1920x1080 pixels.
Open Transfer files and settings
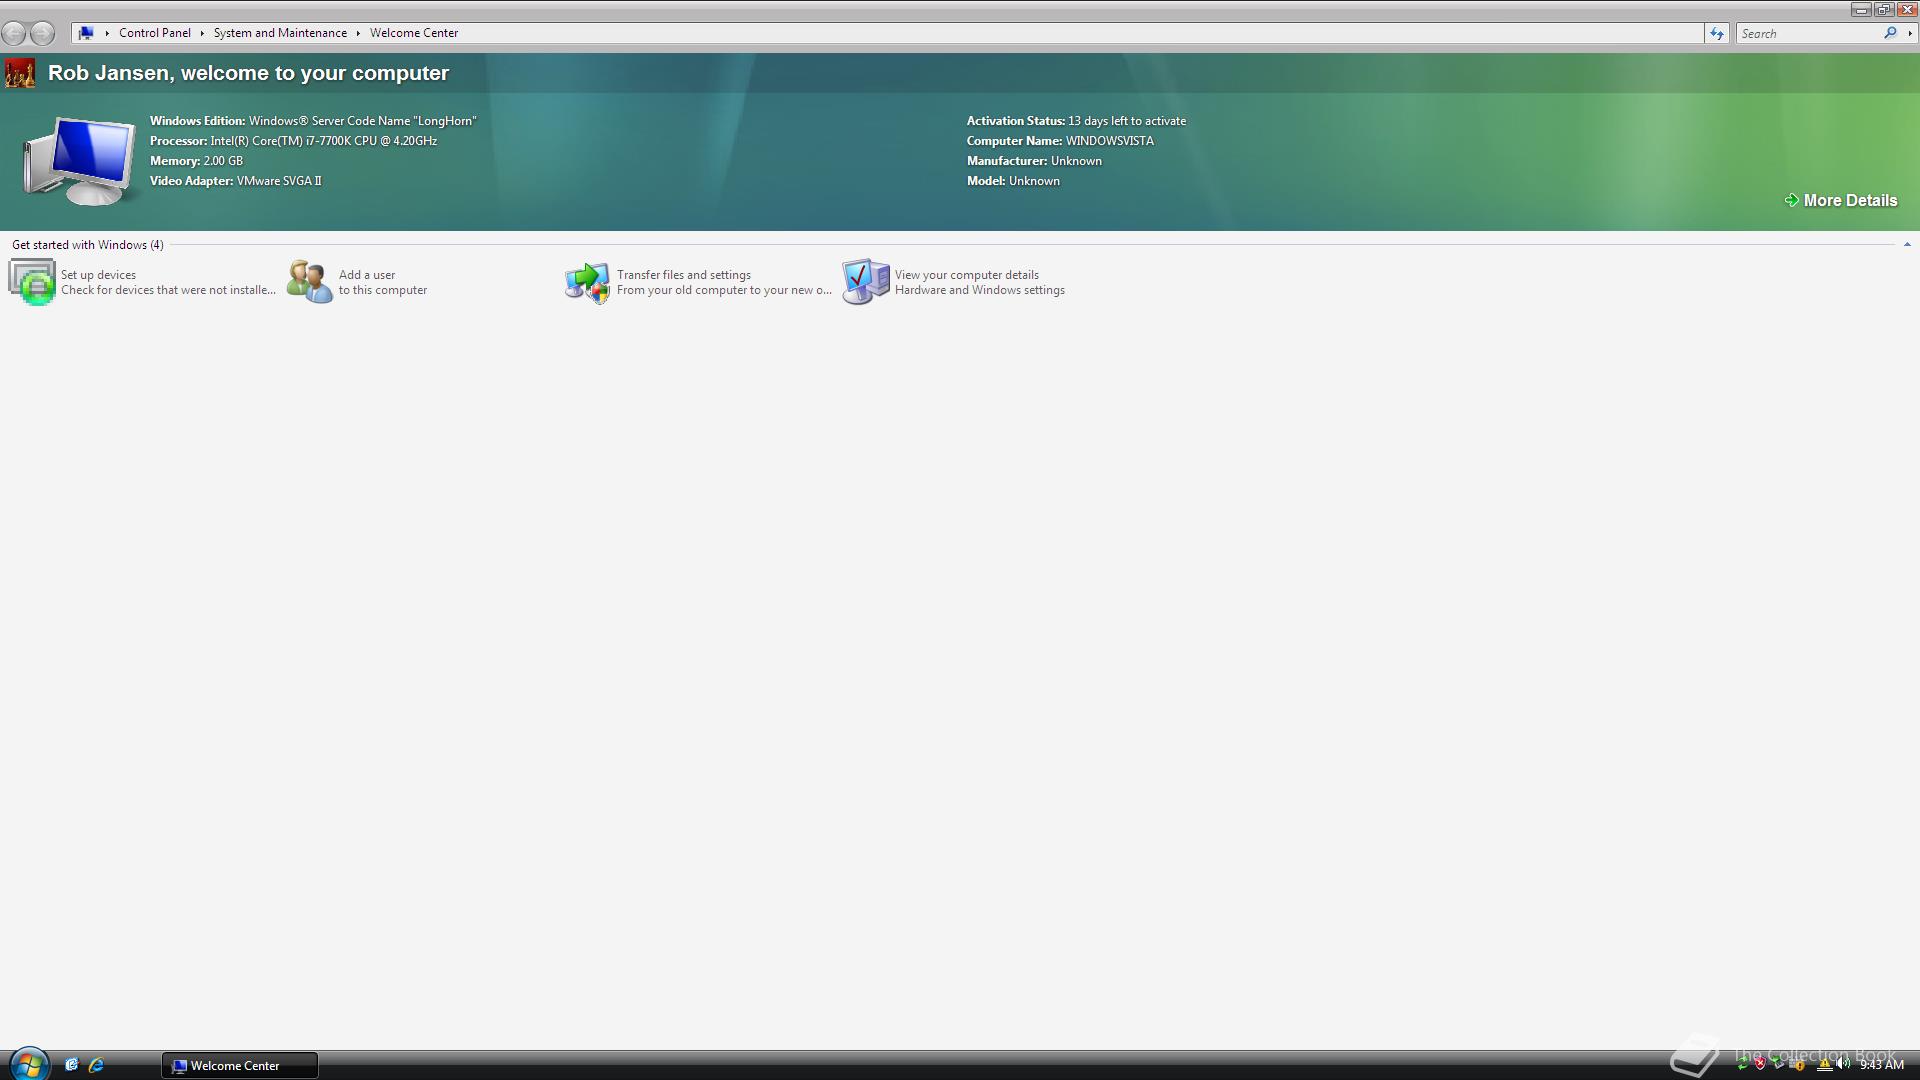point(684,281)
